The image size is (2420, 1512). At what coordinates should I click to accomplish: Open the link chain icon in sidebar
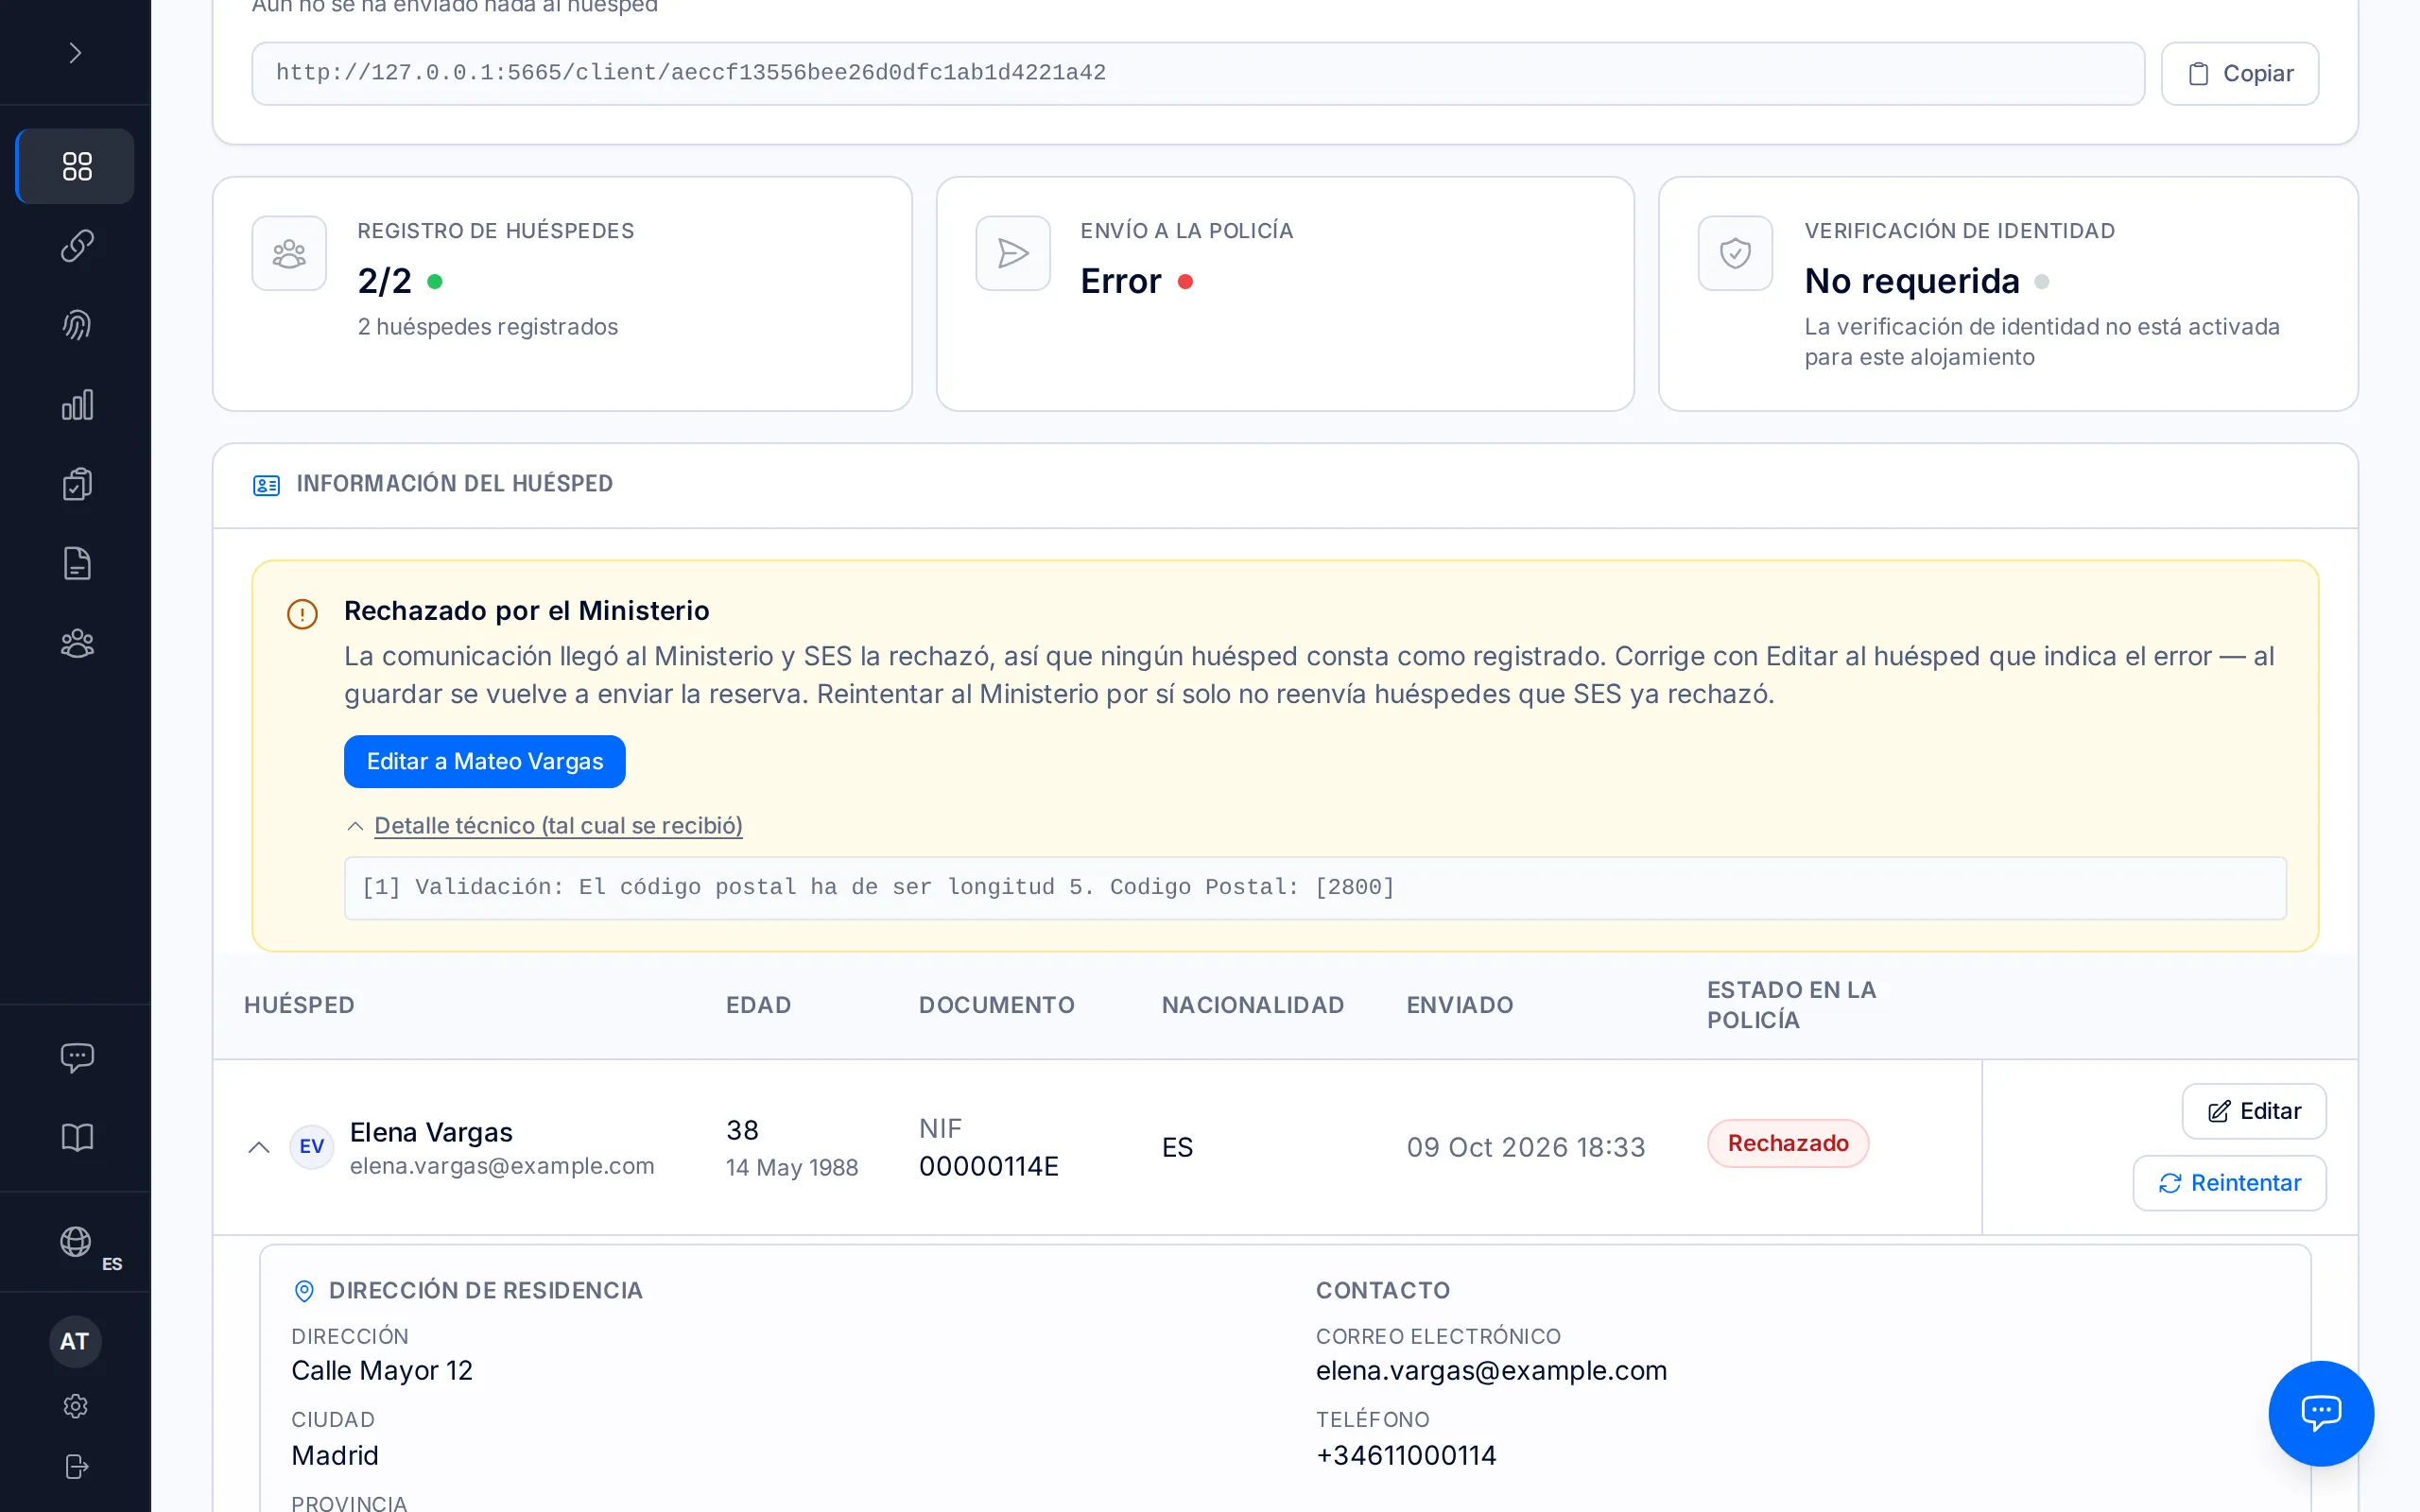tap(76, 246)
